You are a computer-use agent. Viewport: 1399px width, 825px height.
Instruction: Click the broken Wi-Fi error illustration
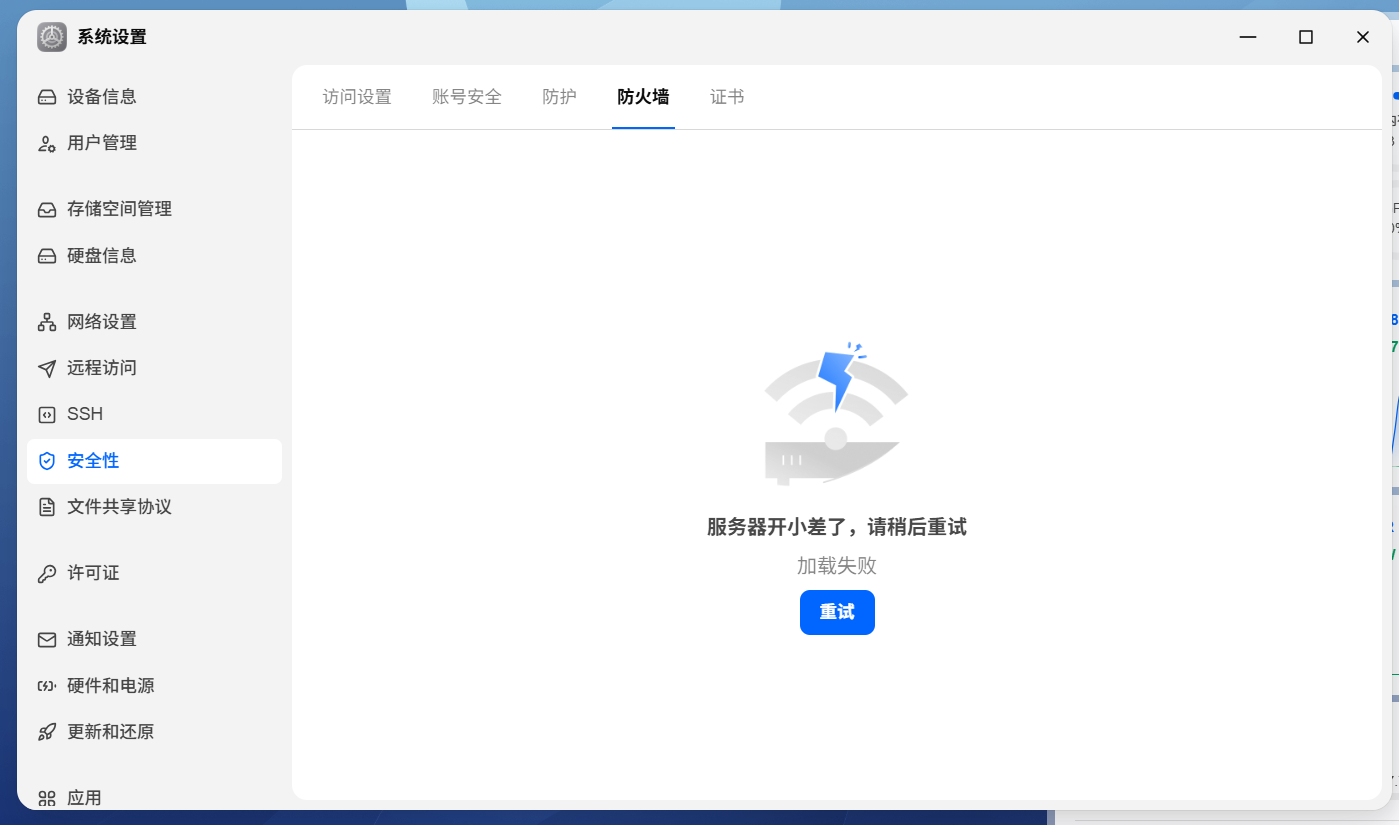click(836, 413)
